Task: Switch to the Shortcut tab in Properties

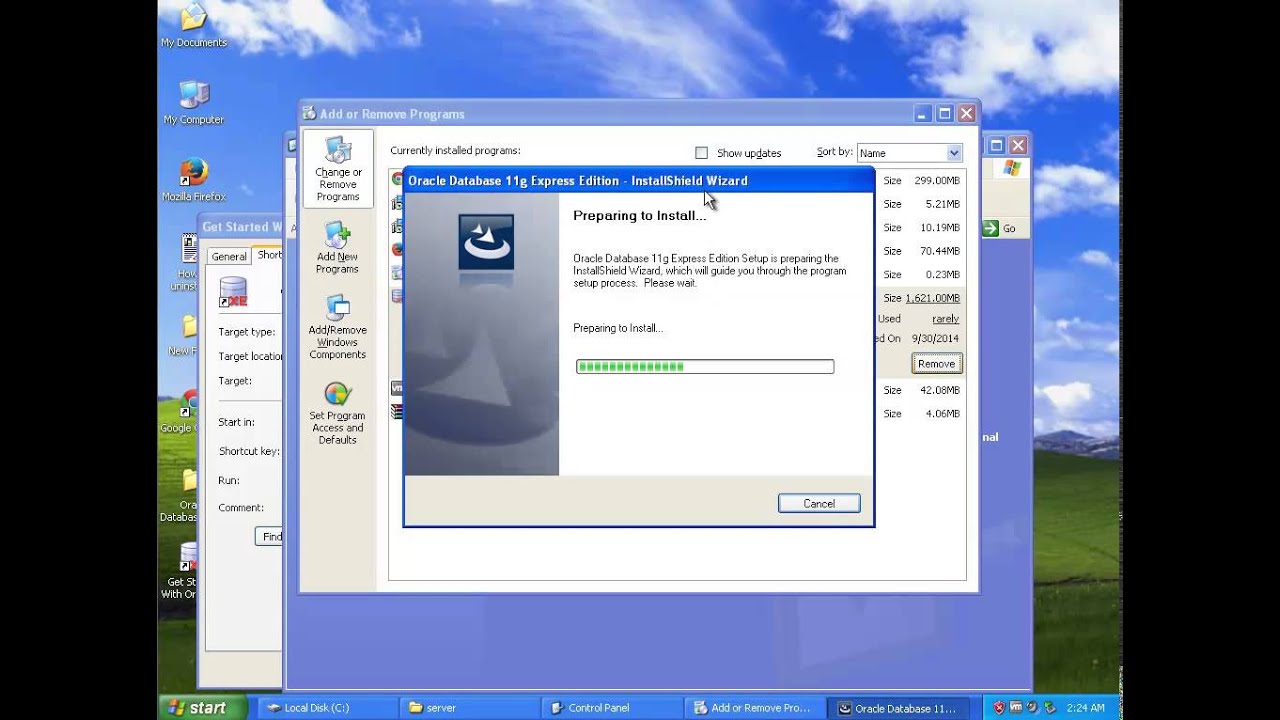Action: (269, 255)
